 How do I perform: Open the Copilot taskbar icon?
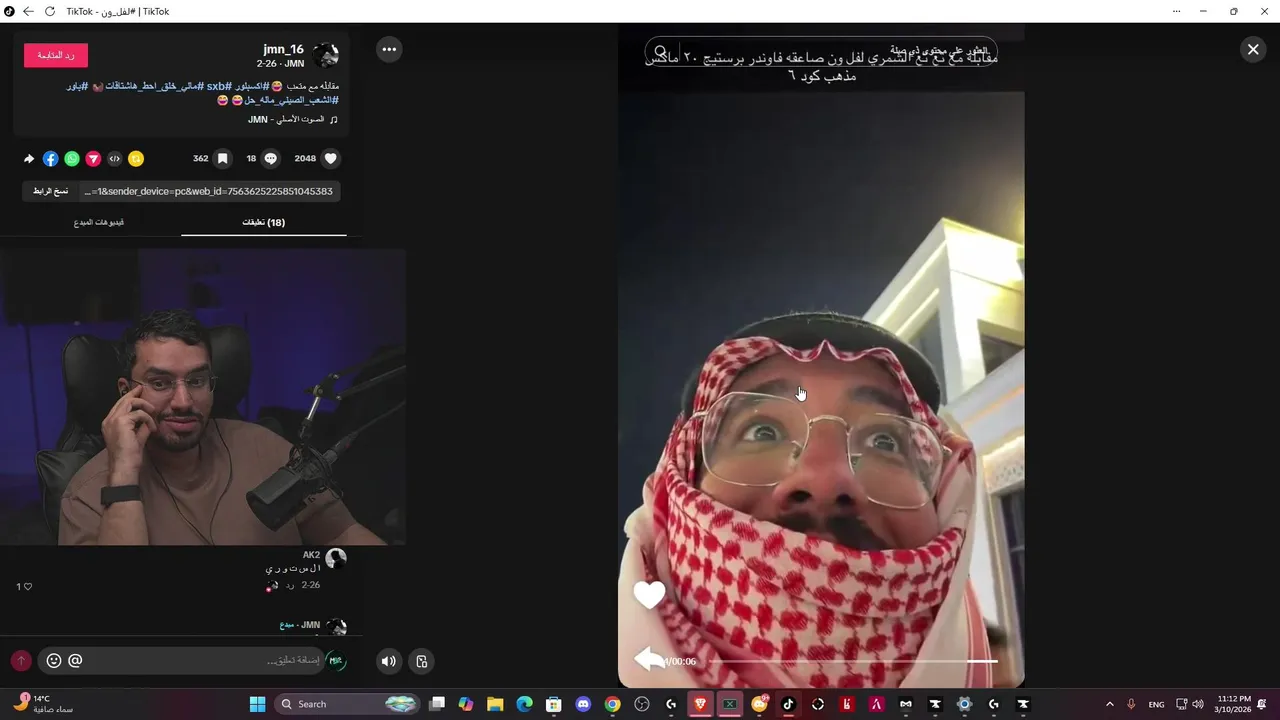(x=466, y=704)
